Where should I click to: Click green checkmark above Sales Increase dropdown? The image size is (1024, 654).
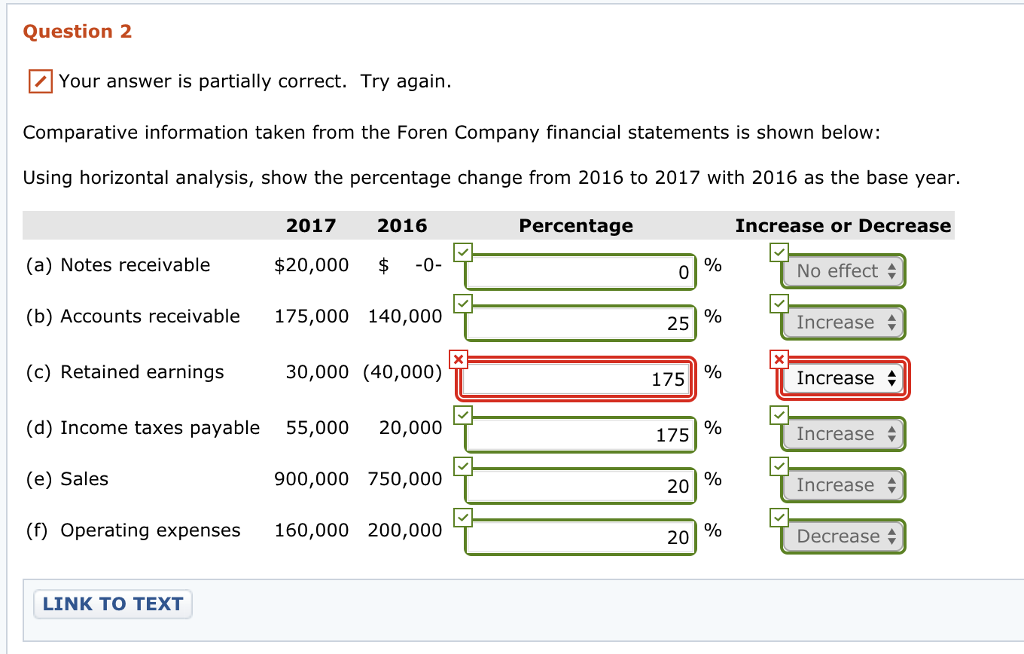tap(779, 466)
